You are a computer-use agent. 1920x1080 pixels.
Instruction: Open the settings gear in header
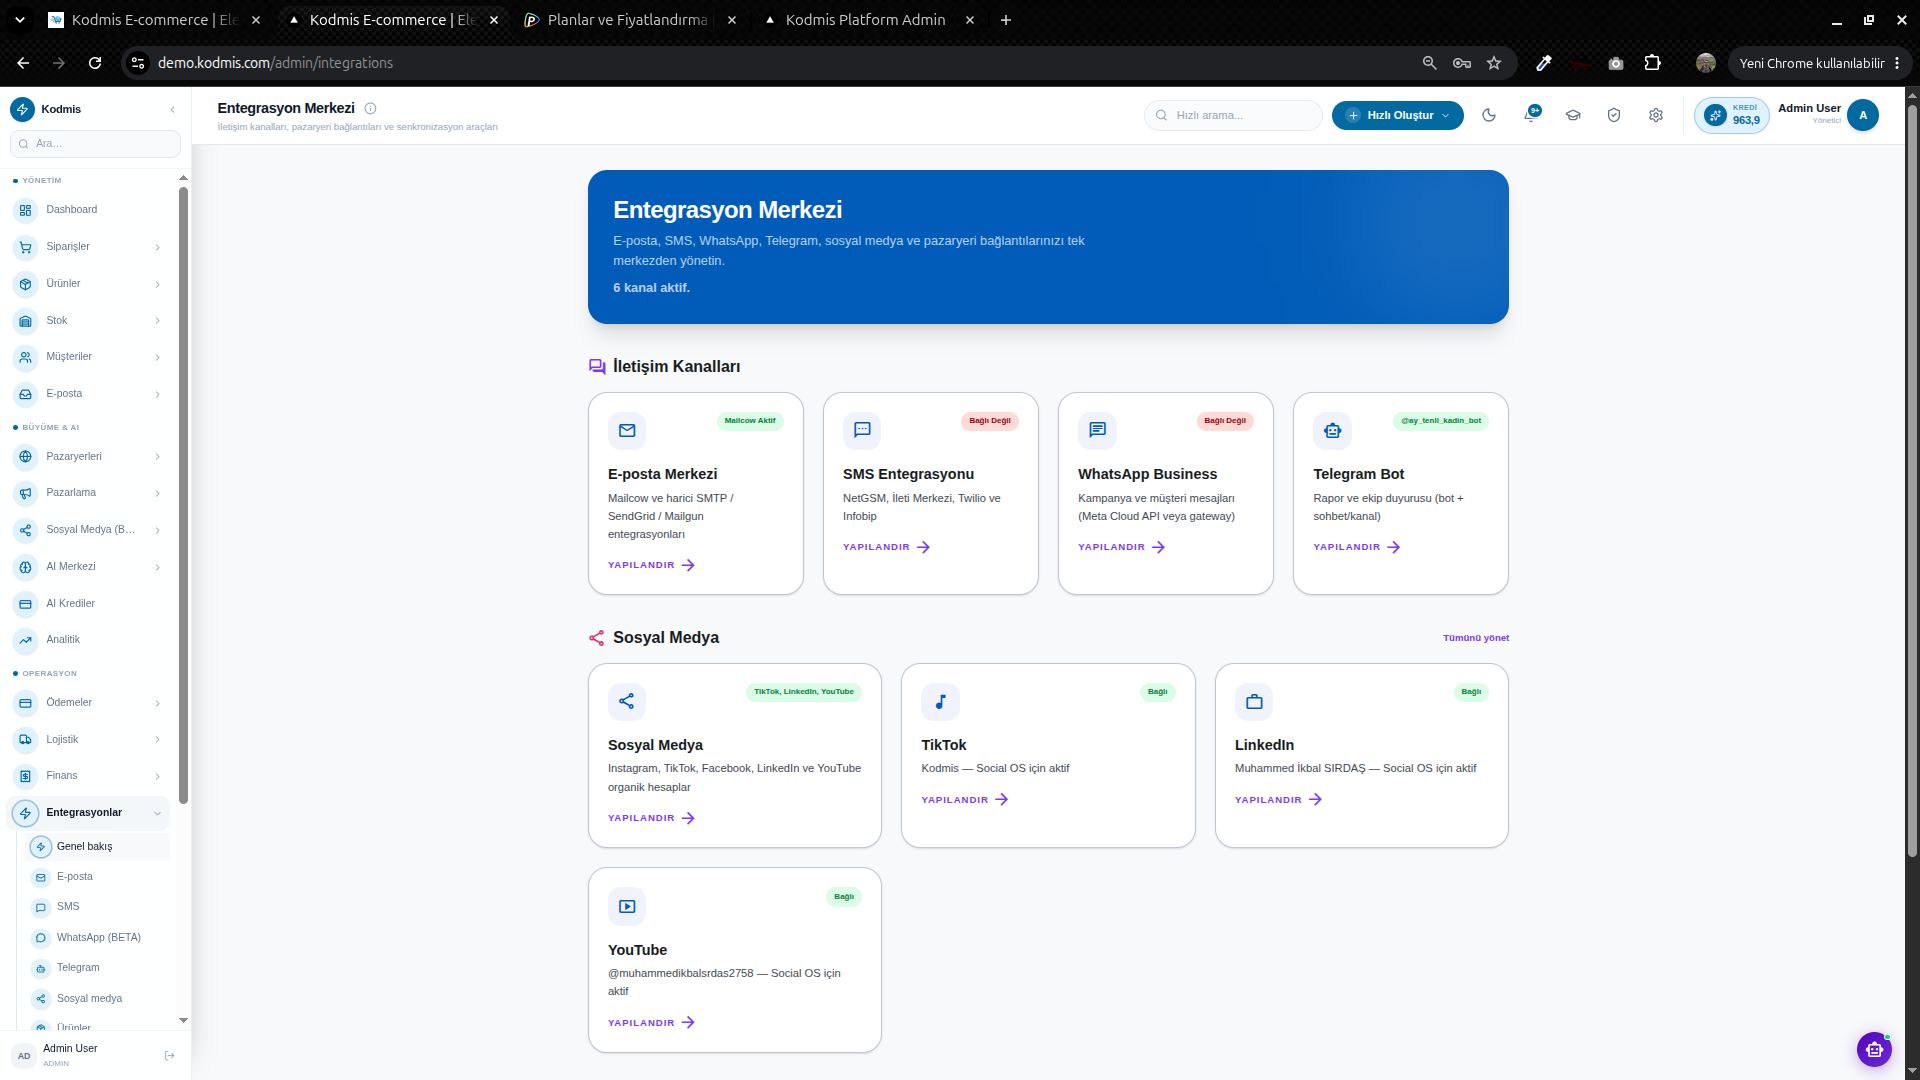pos(1656,115)
